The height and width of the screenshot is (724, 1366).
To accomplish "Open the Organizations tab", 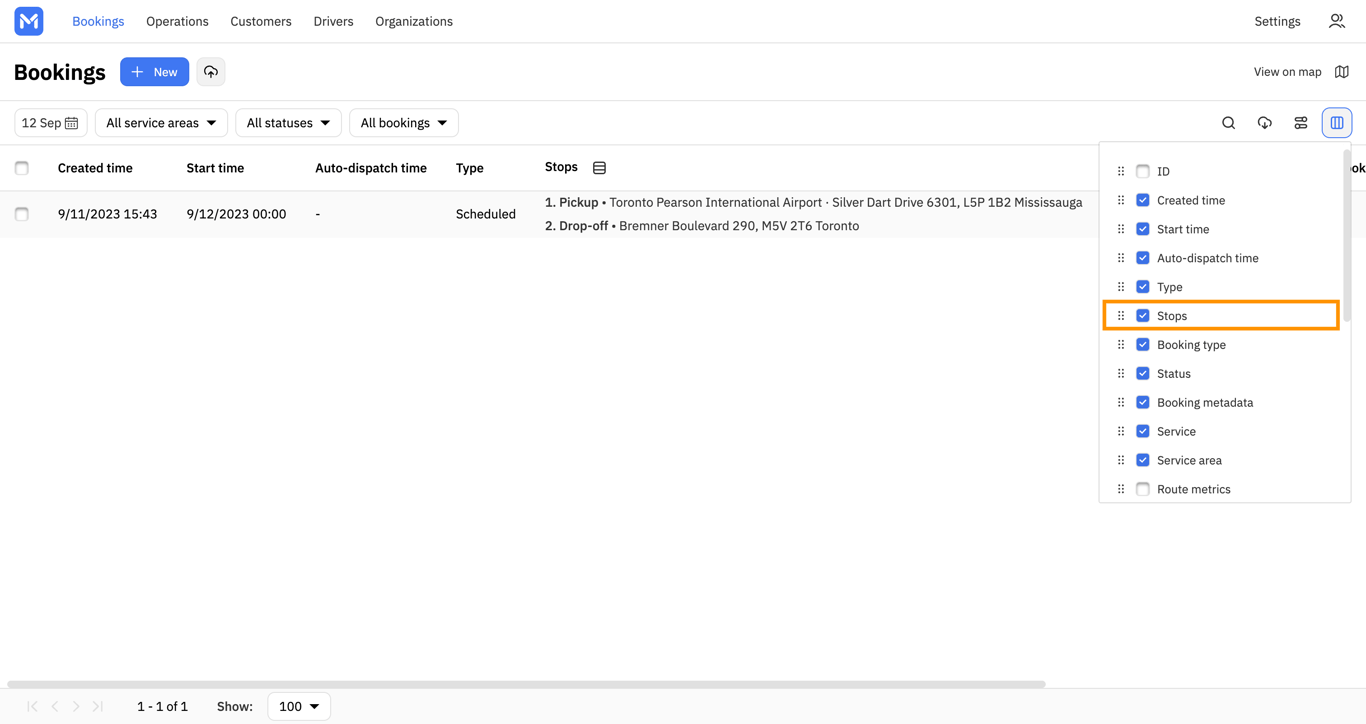I will point(414,21).
